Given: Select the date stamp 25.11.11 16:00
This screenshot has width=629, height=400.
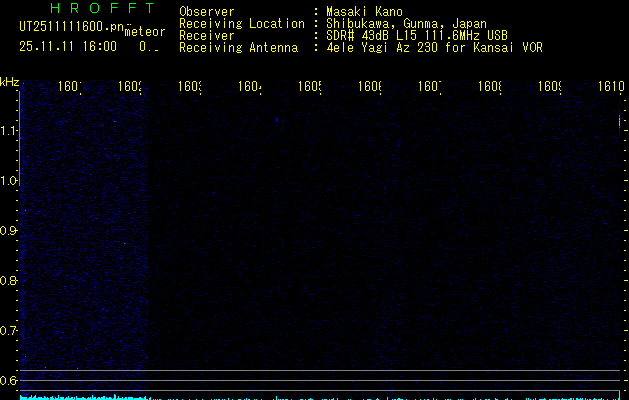Looking at the screenshot, I should pos(68,47).
